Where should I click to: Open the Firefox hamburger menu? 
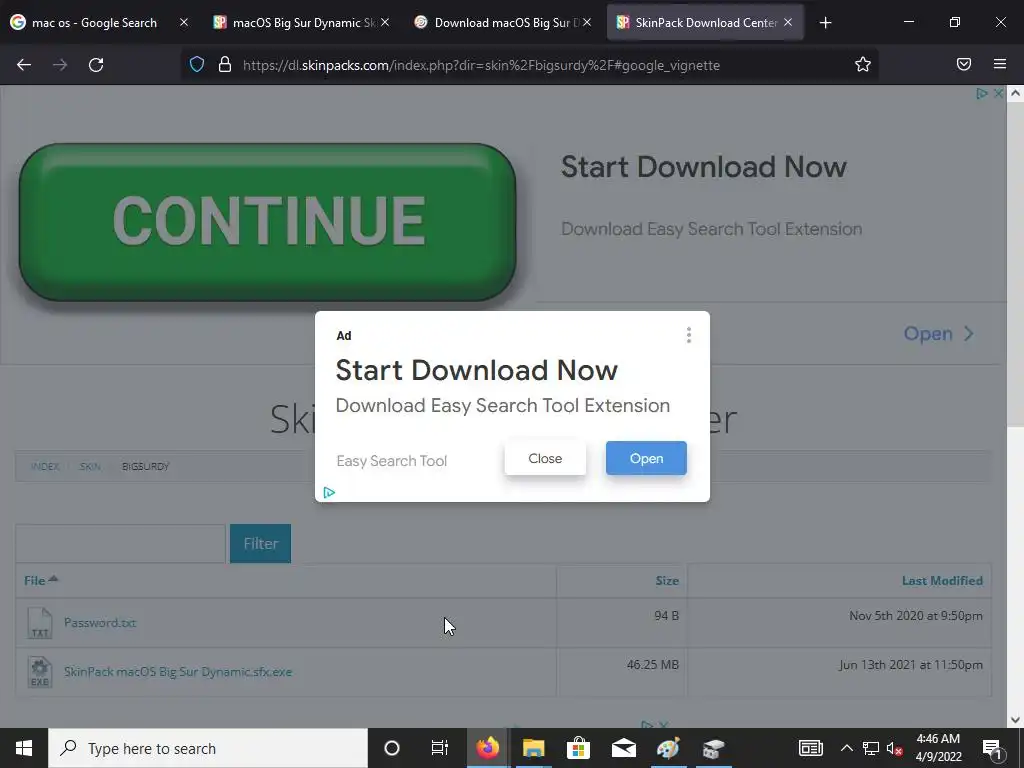tap(1000, 64)
